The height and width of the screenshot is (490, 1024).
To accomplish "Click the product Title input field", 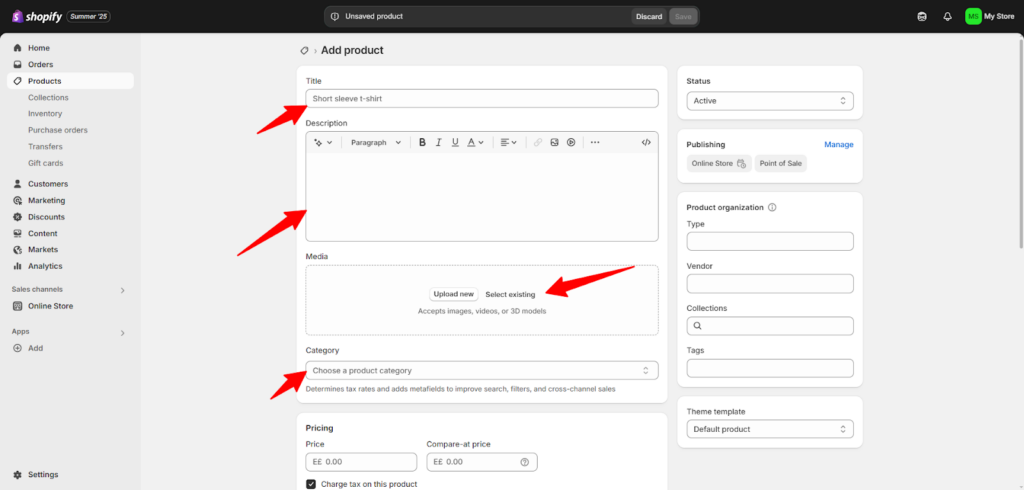I will point(481,98).
